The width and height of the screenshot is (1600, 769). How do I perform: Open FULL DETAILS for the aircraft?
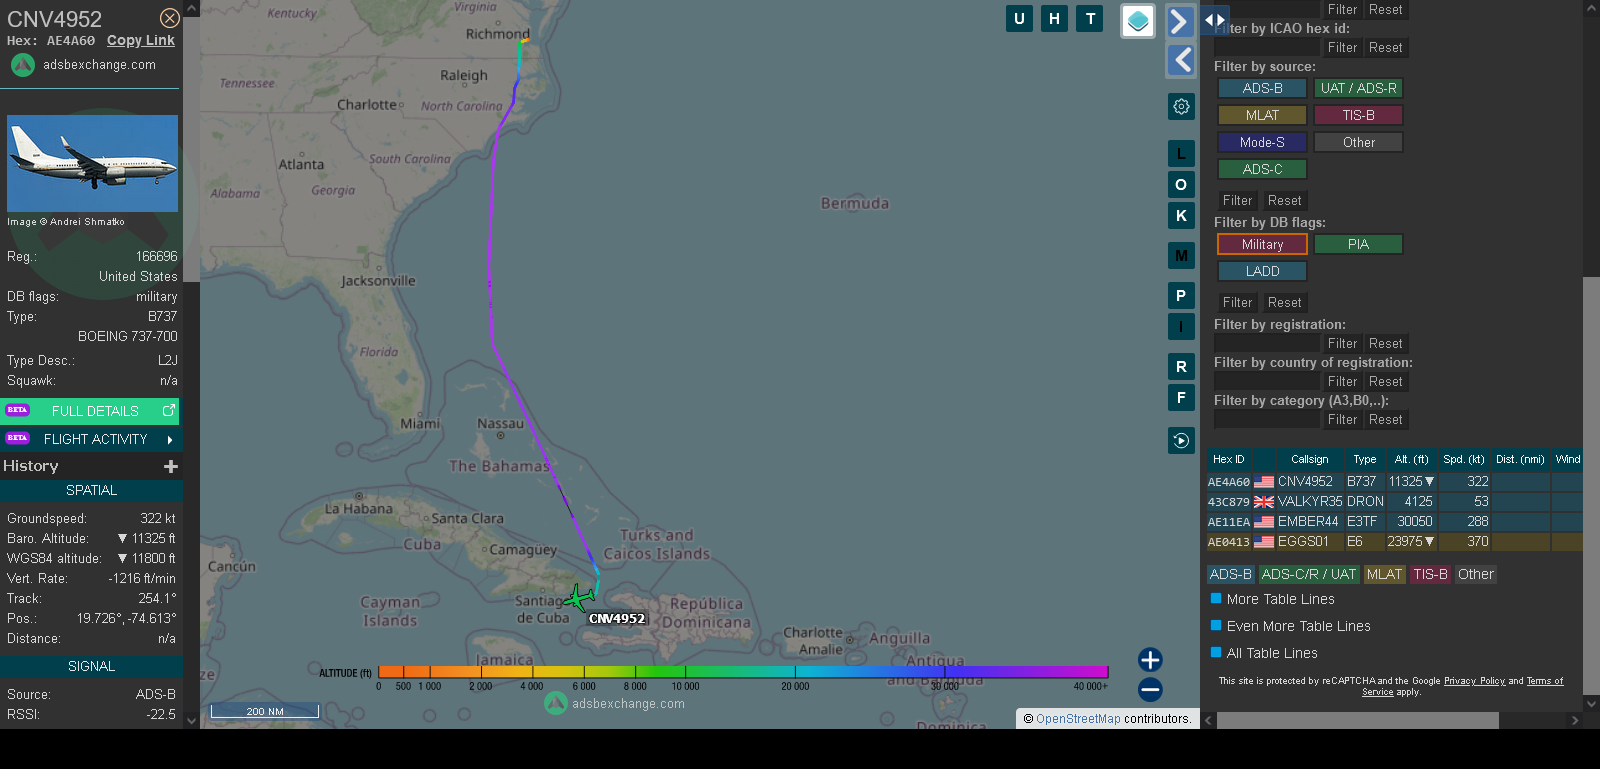coord(91,411)
